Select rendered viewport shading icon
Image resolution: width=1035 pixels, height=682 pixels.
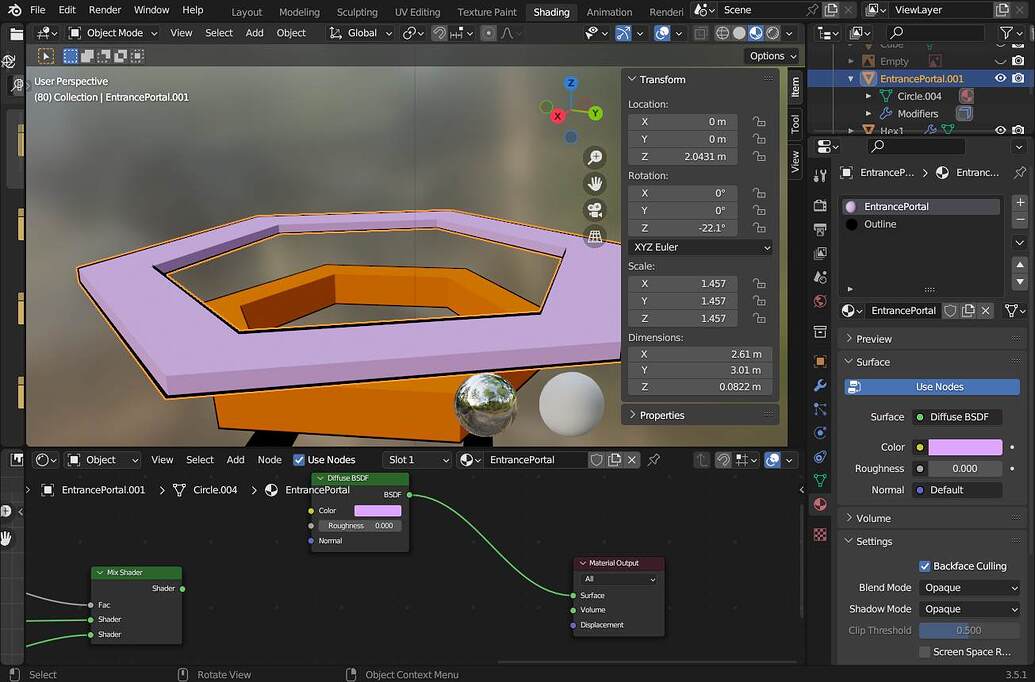point(772,32)
